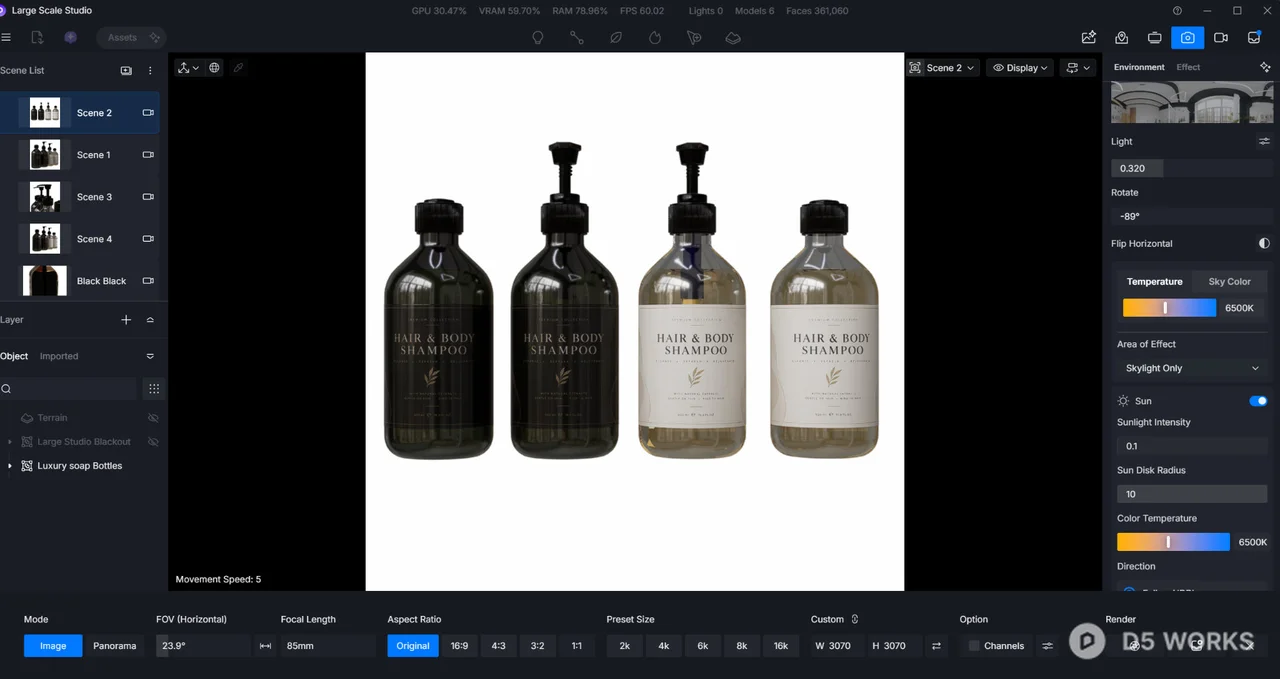Switch to the Effect tab
The image size is (1280, 679).
[1188, 67]
